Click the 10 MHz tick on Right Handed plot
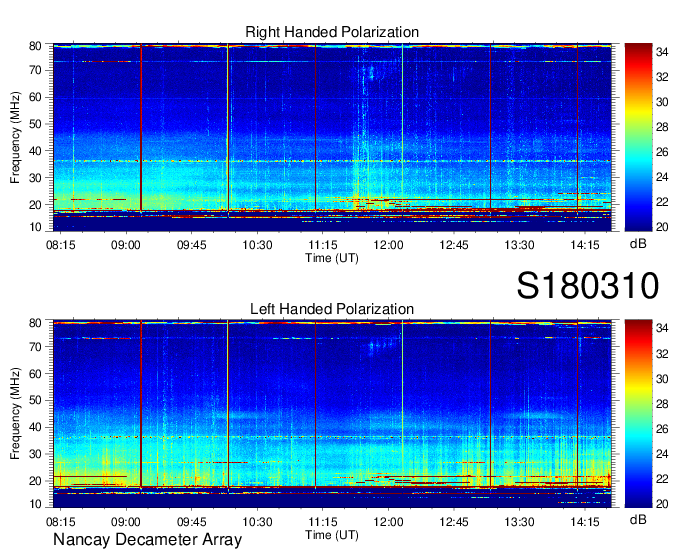This screenshot has width=680, height=552. [35, 227]
